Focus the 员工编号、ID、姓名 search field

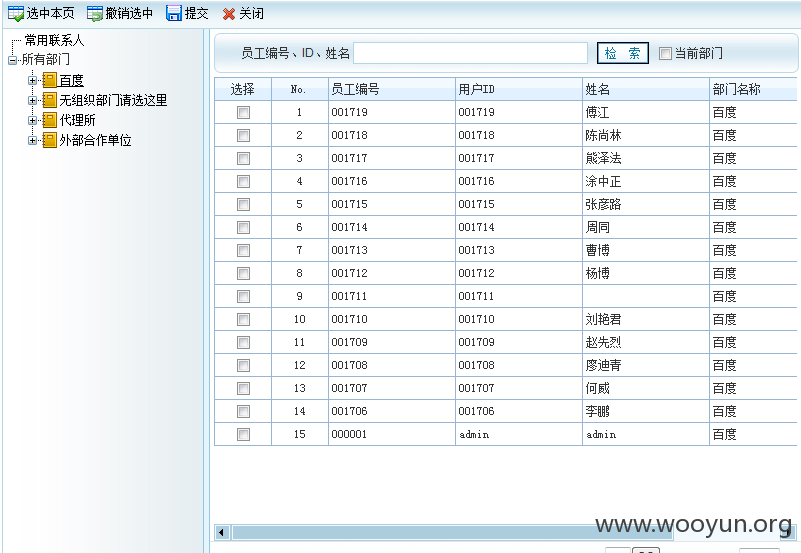[470, 53]
